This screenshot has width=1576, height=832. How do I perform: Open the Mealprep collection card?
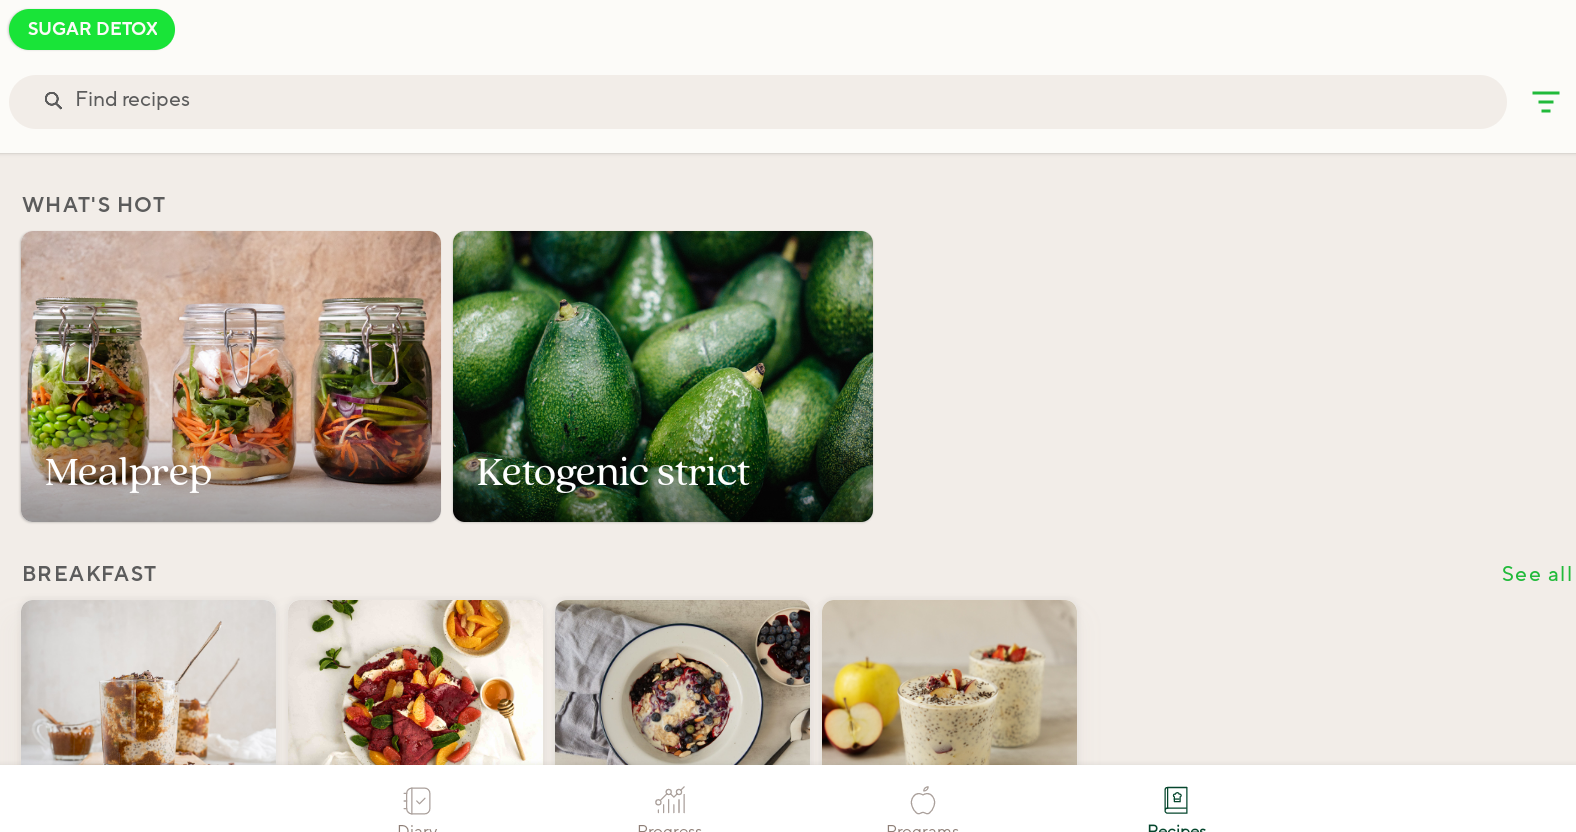tap(231, 376)
